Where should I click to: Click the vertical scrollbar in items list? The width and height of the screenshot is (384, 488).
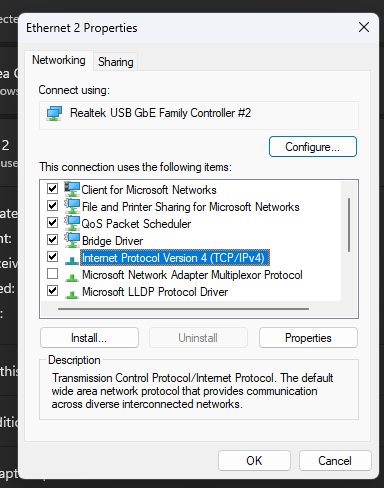click(x=349, y=225)
